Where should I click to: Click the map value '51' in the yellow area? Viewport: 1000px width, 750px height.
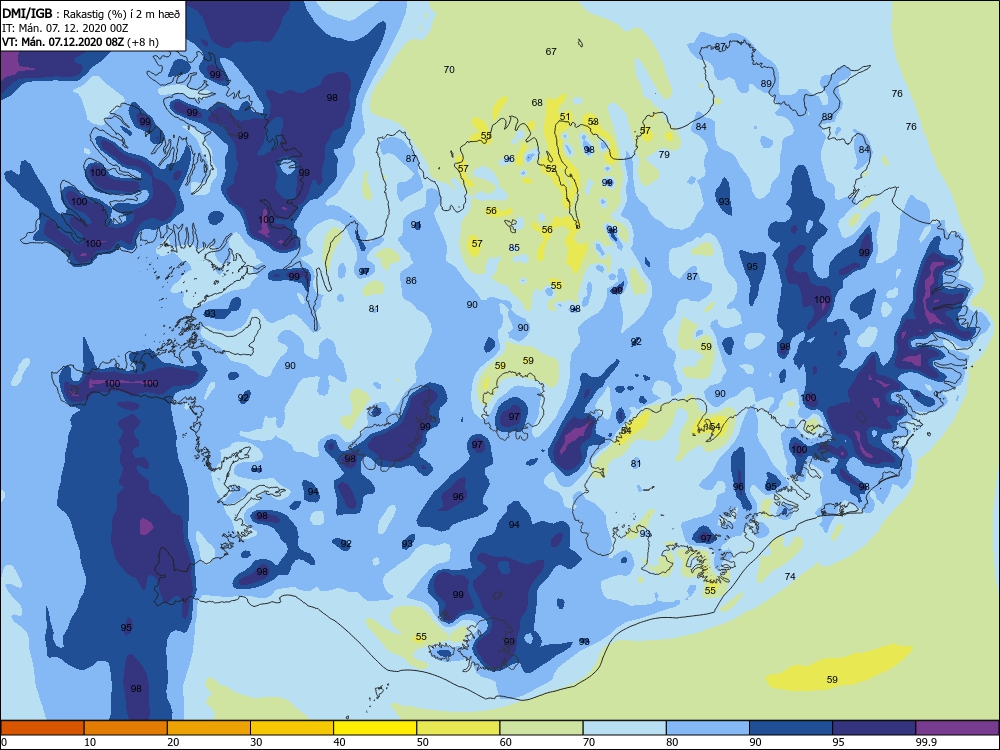[x=565, y=117]
